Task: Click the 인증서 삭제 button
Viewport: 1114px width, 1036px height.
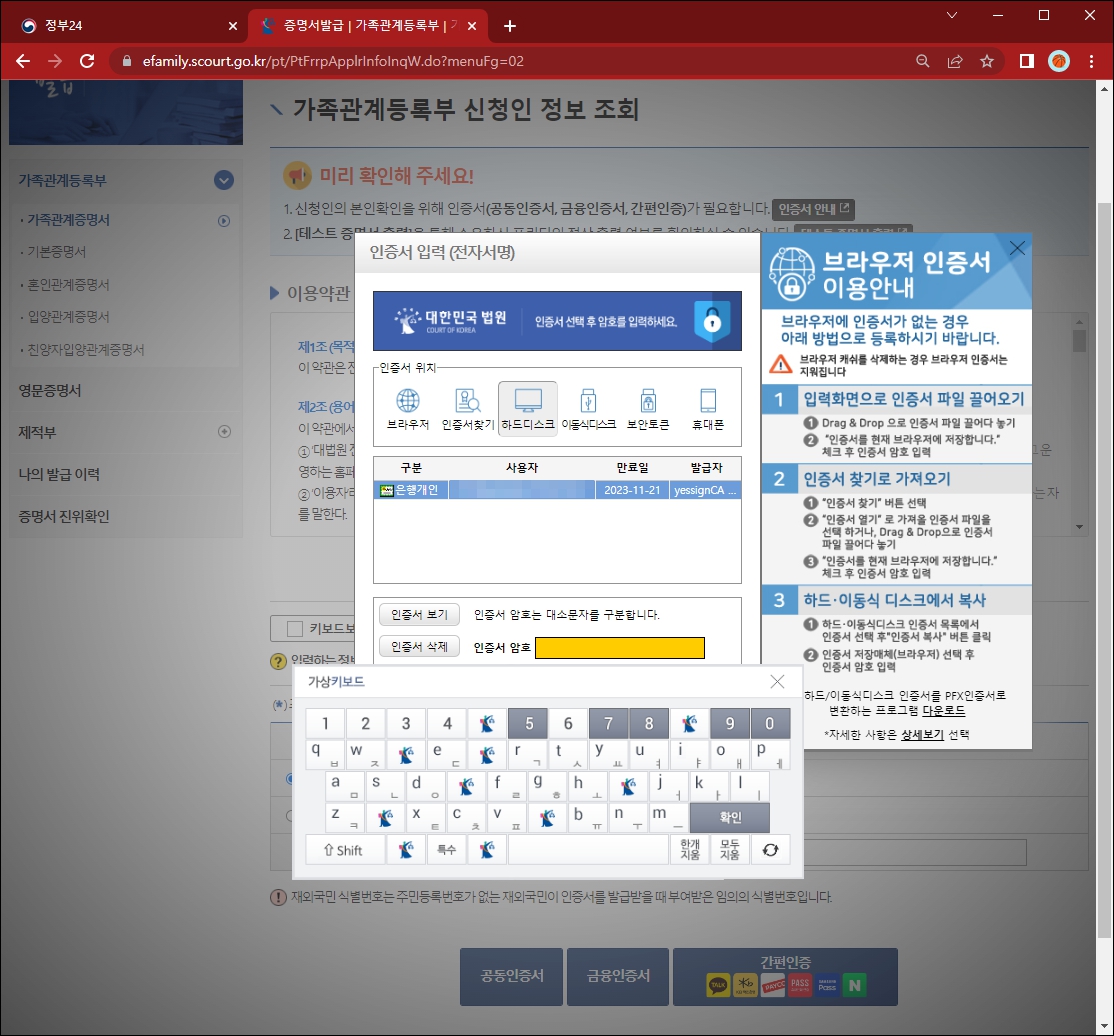Action: 419,647
